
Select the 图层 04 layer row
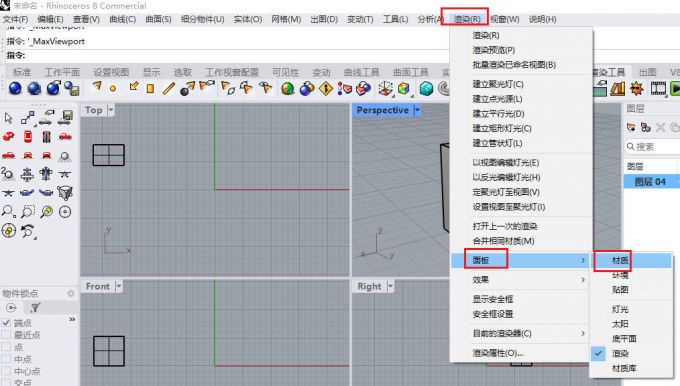tap(652, 182)
